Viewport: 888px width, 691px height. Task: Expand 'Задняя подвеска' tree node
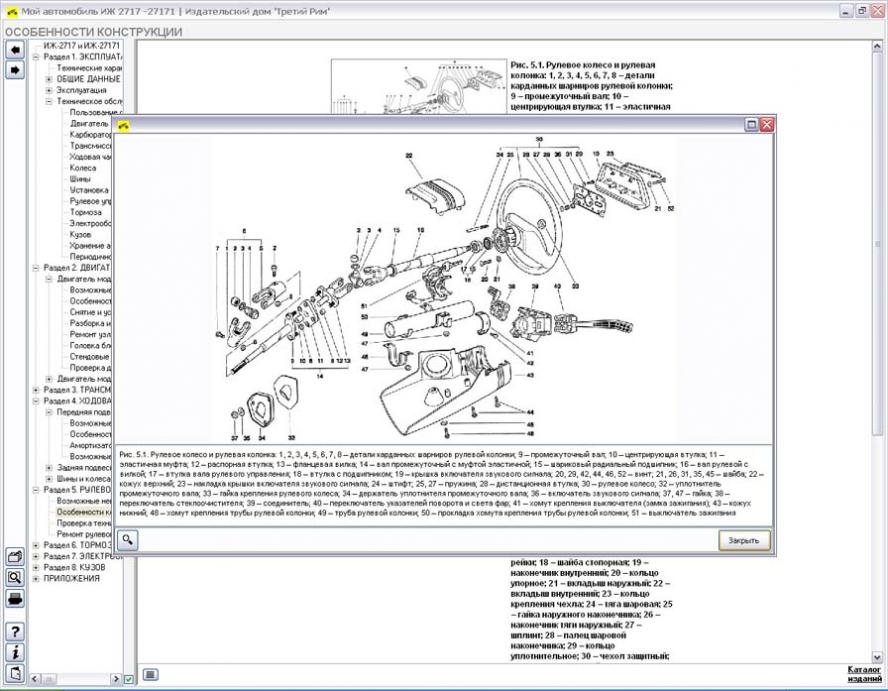(x=49, y=468)
